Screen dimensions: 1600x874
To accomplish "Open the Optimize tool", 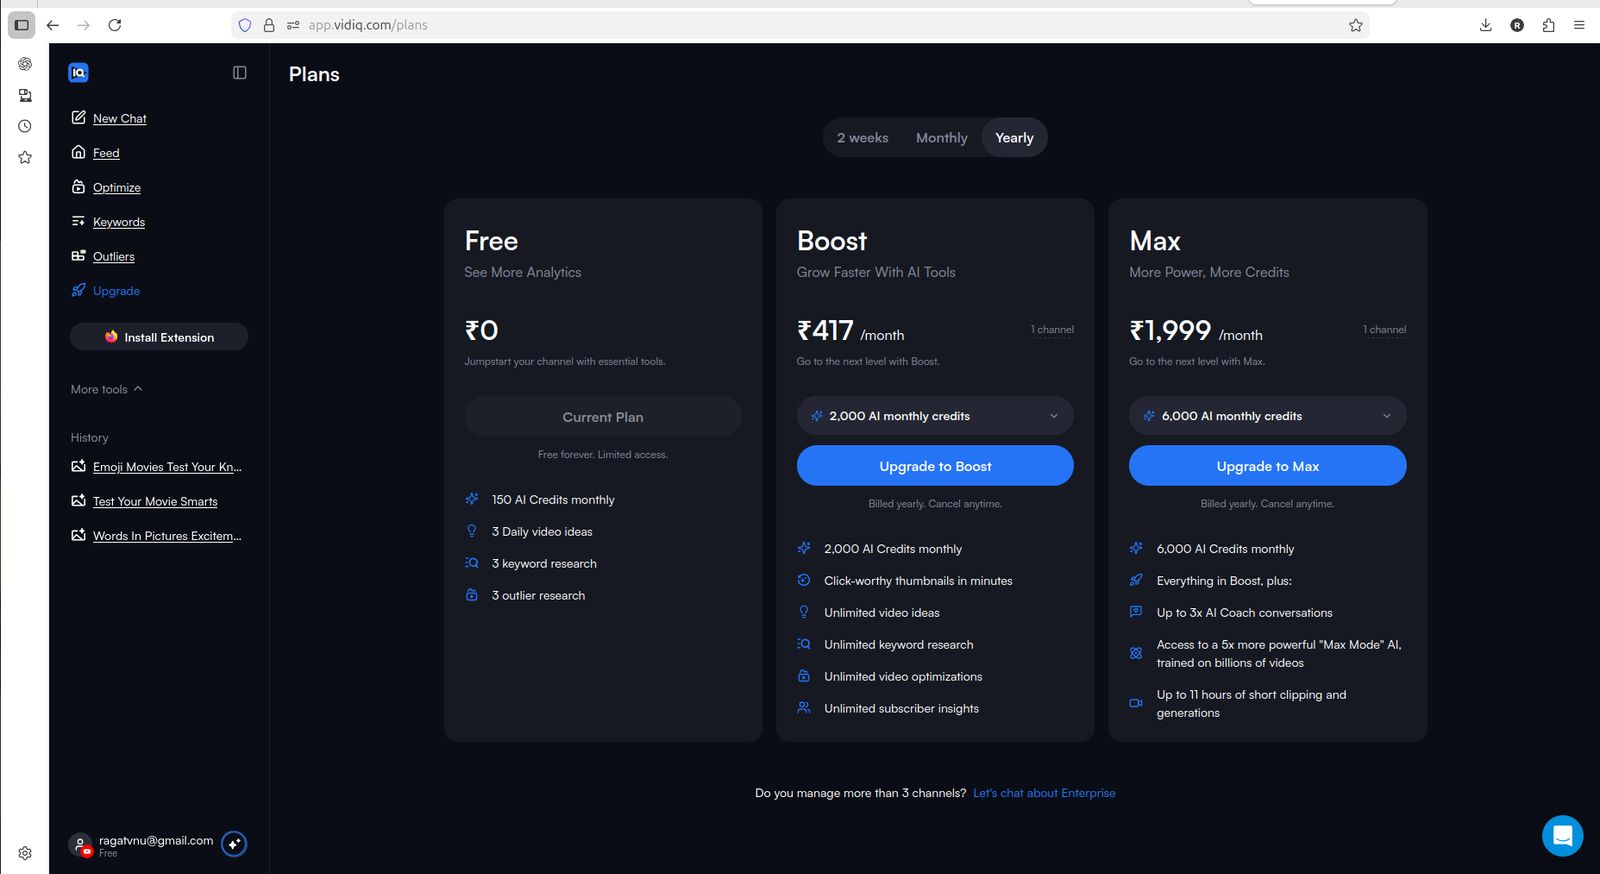I will coord(116,187).
